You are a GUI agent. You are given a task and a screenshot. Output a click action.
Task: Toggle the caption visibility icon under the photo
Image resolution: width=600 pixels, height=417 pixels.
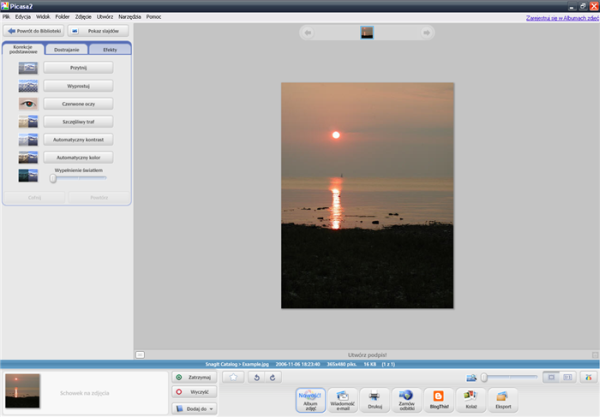(x=140, y=355)
